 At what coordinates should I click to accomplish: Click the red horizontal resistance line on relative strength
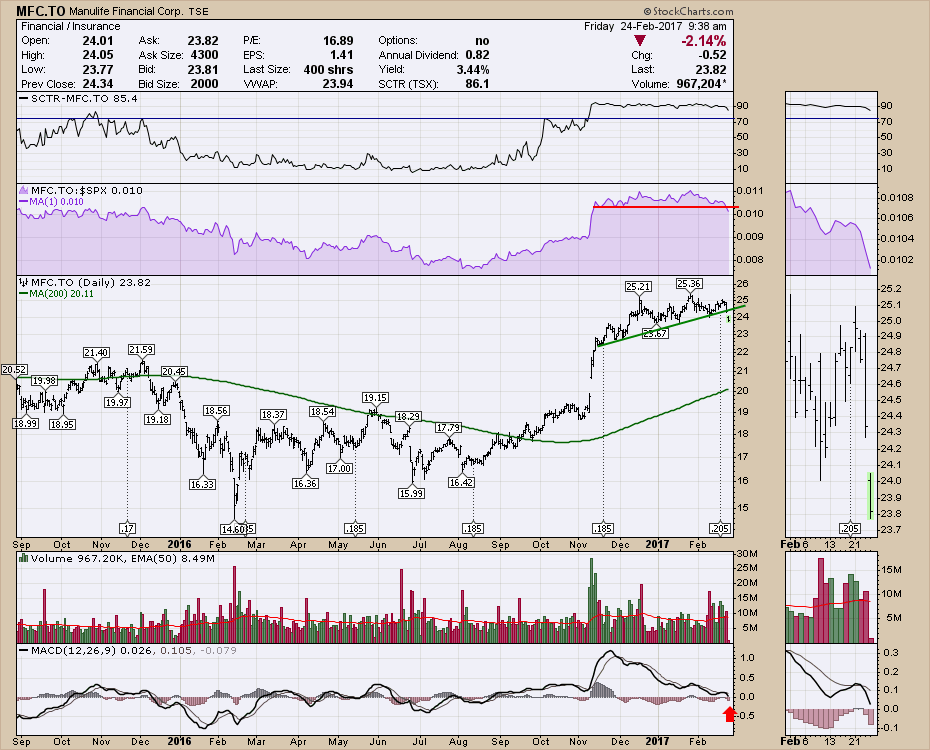pyautogui.click(x=665, y=207)
